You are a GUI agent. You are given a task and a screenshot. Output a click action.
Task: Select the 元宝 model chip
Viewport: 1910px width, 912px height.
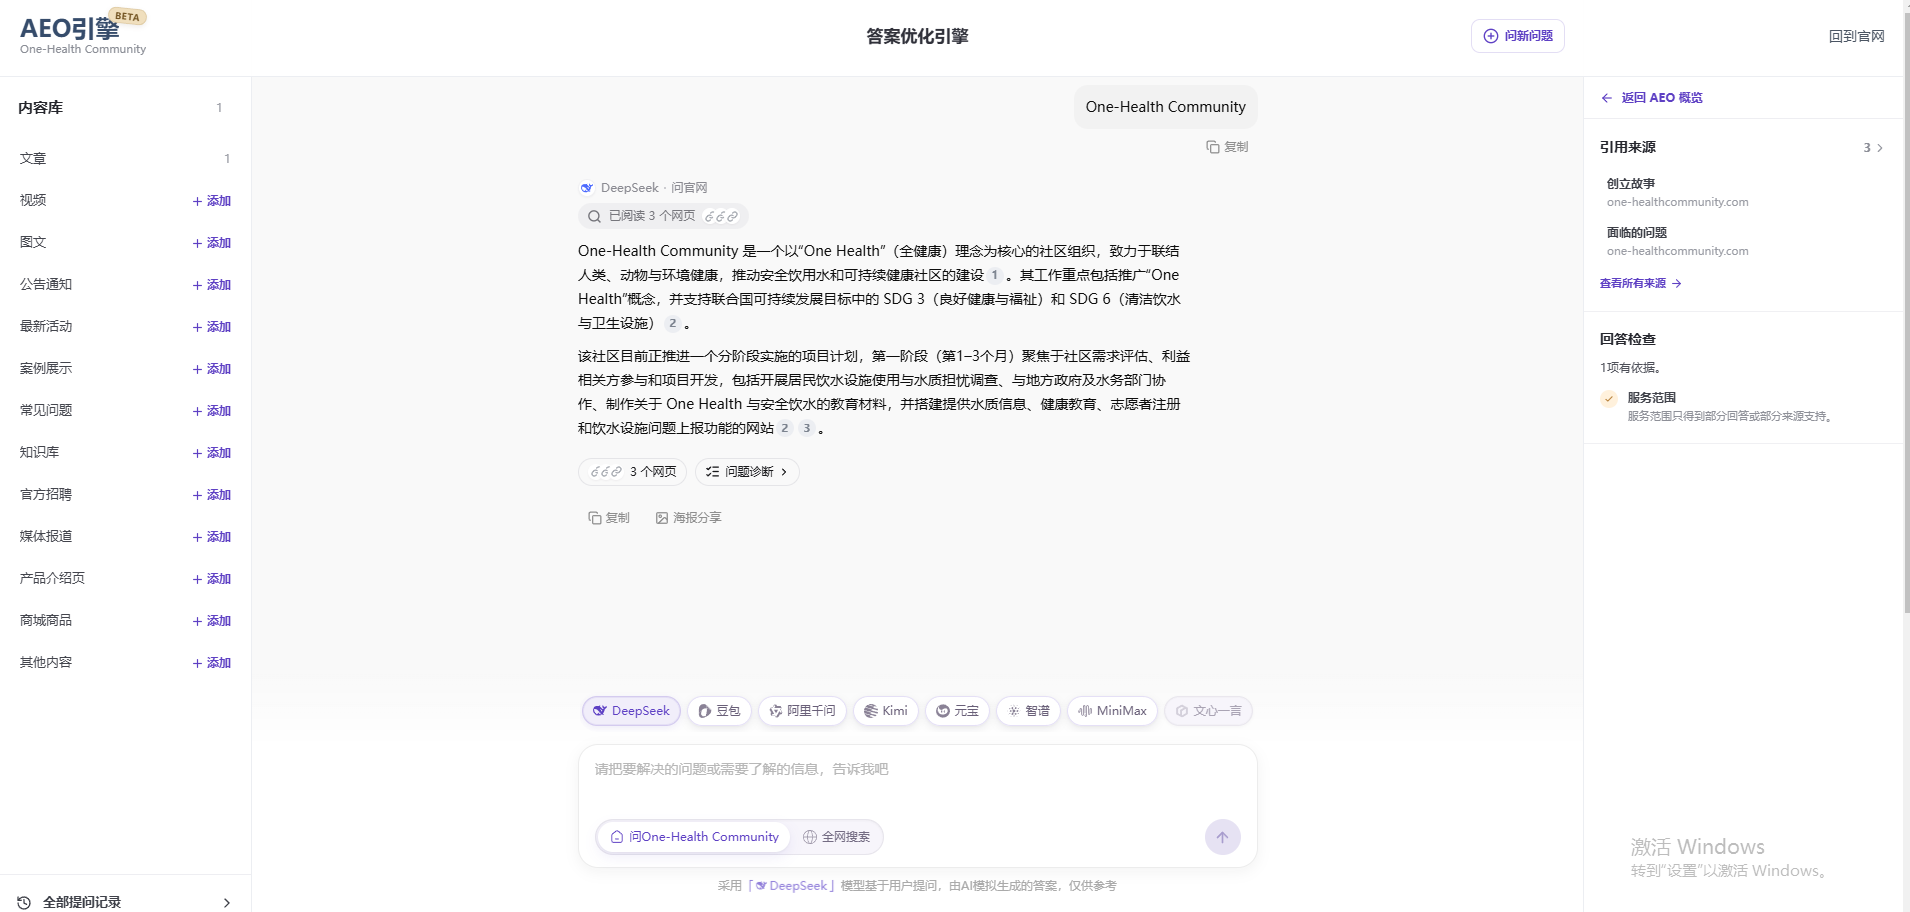point(957,711)
